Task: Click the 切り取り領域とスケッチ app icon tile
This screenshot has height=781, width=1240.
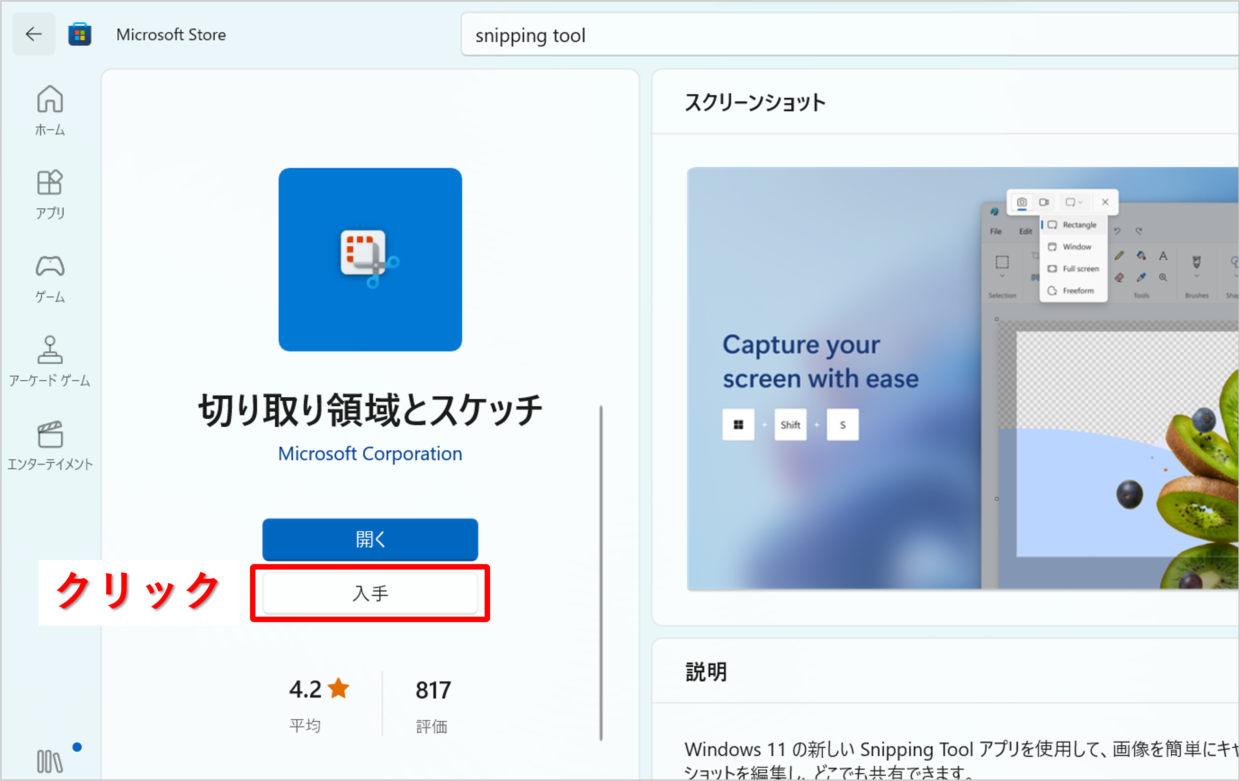Action: [x=370, y=260]
